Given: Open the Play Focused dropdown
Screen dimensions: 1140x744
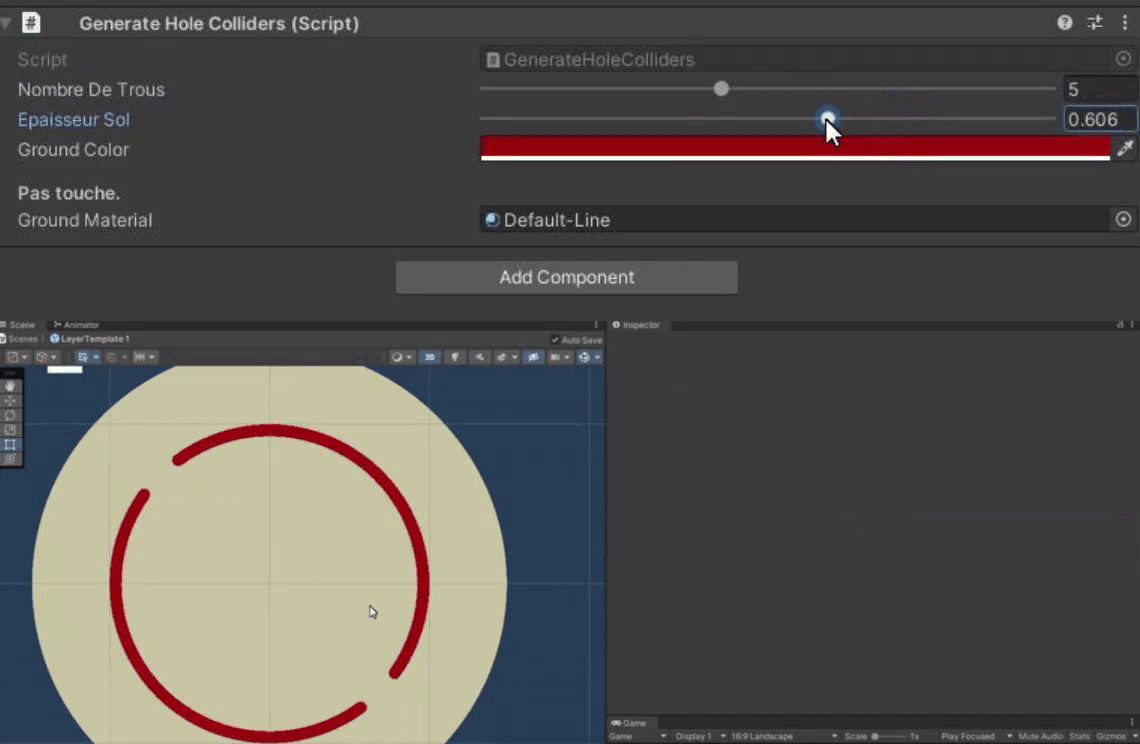Looking at the screenshot, I should pyautogui.click(x=976, y=736).
